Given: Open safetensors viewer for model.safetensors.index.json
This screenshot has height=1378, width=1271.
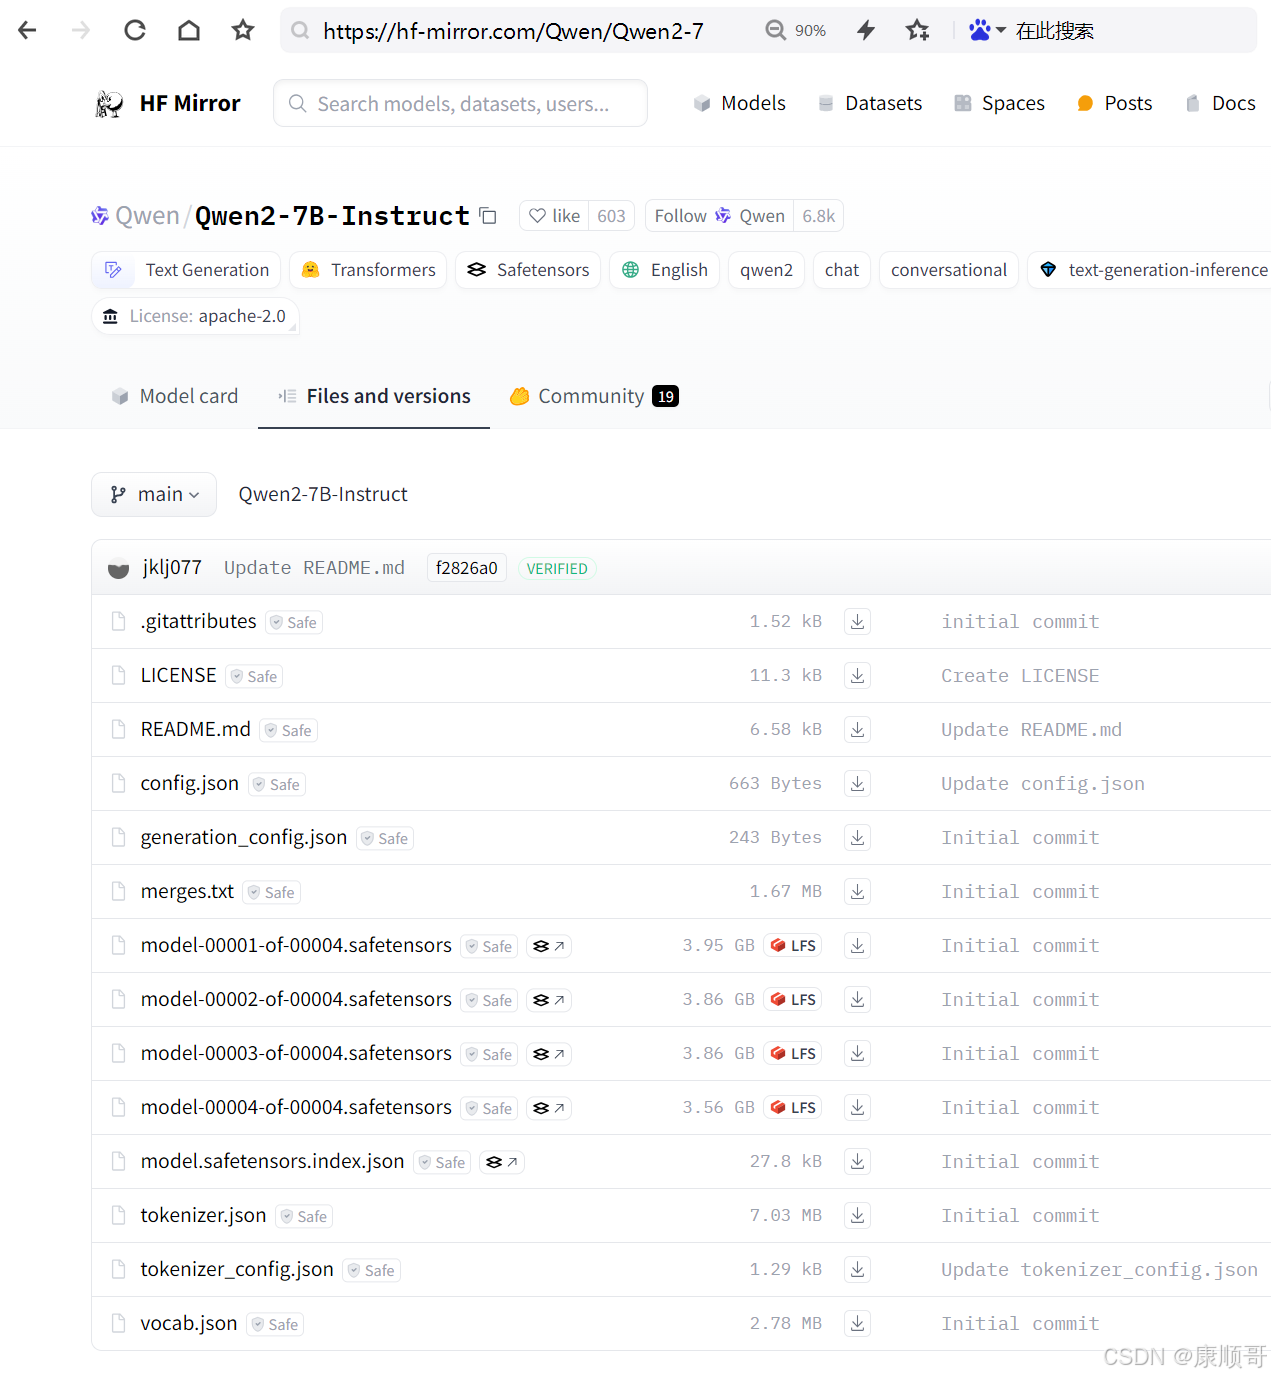Looking at the screenshot, I should coord(502,1162).
